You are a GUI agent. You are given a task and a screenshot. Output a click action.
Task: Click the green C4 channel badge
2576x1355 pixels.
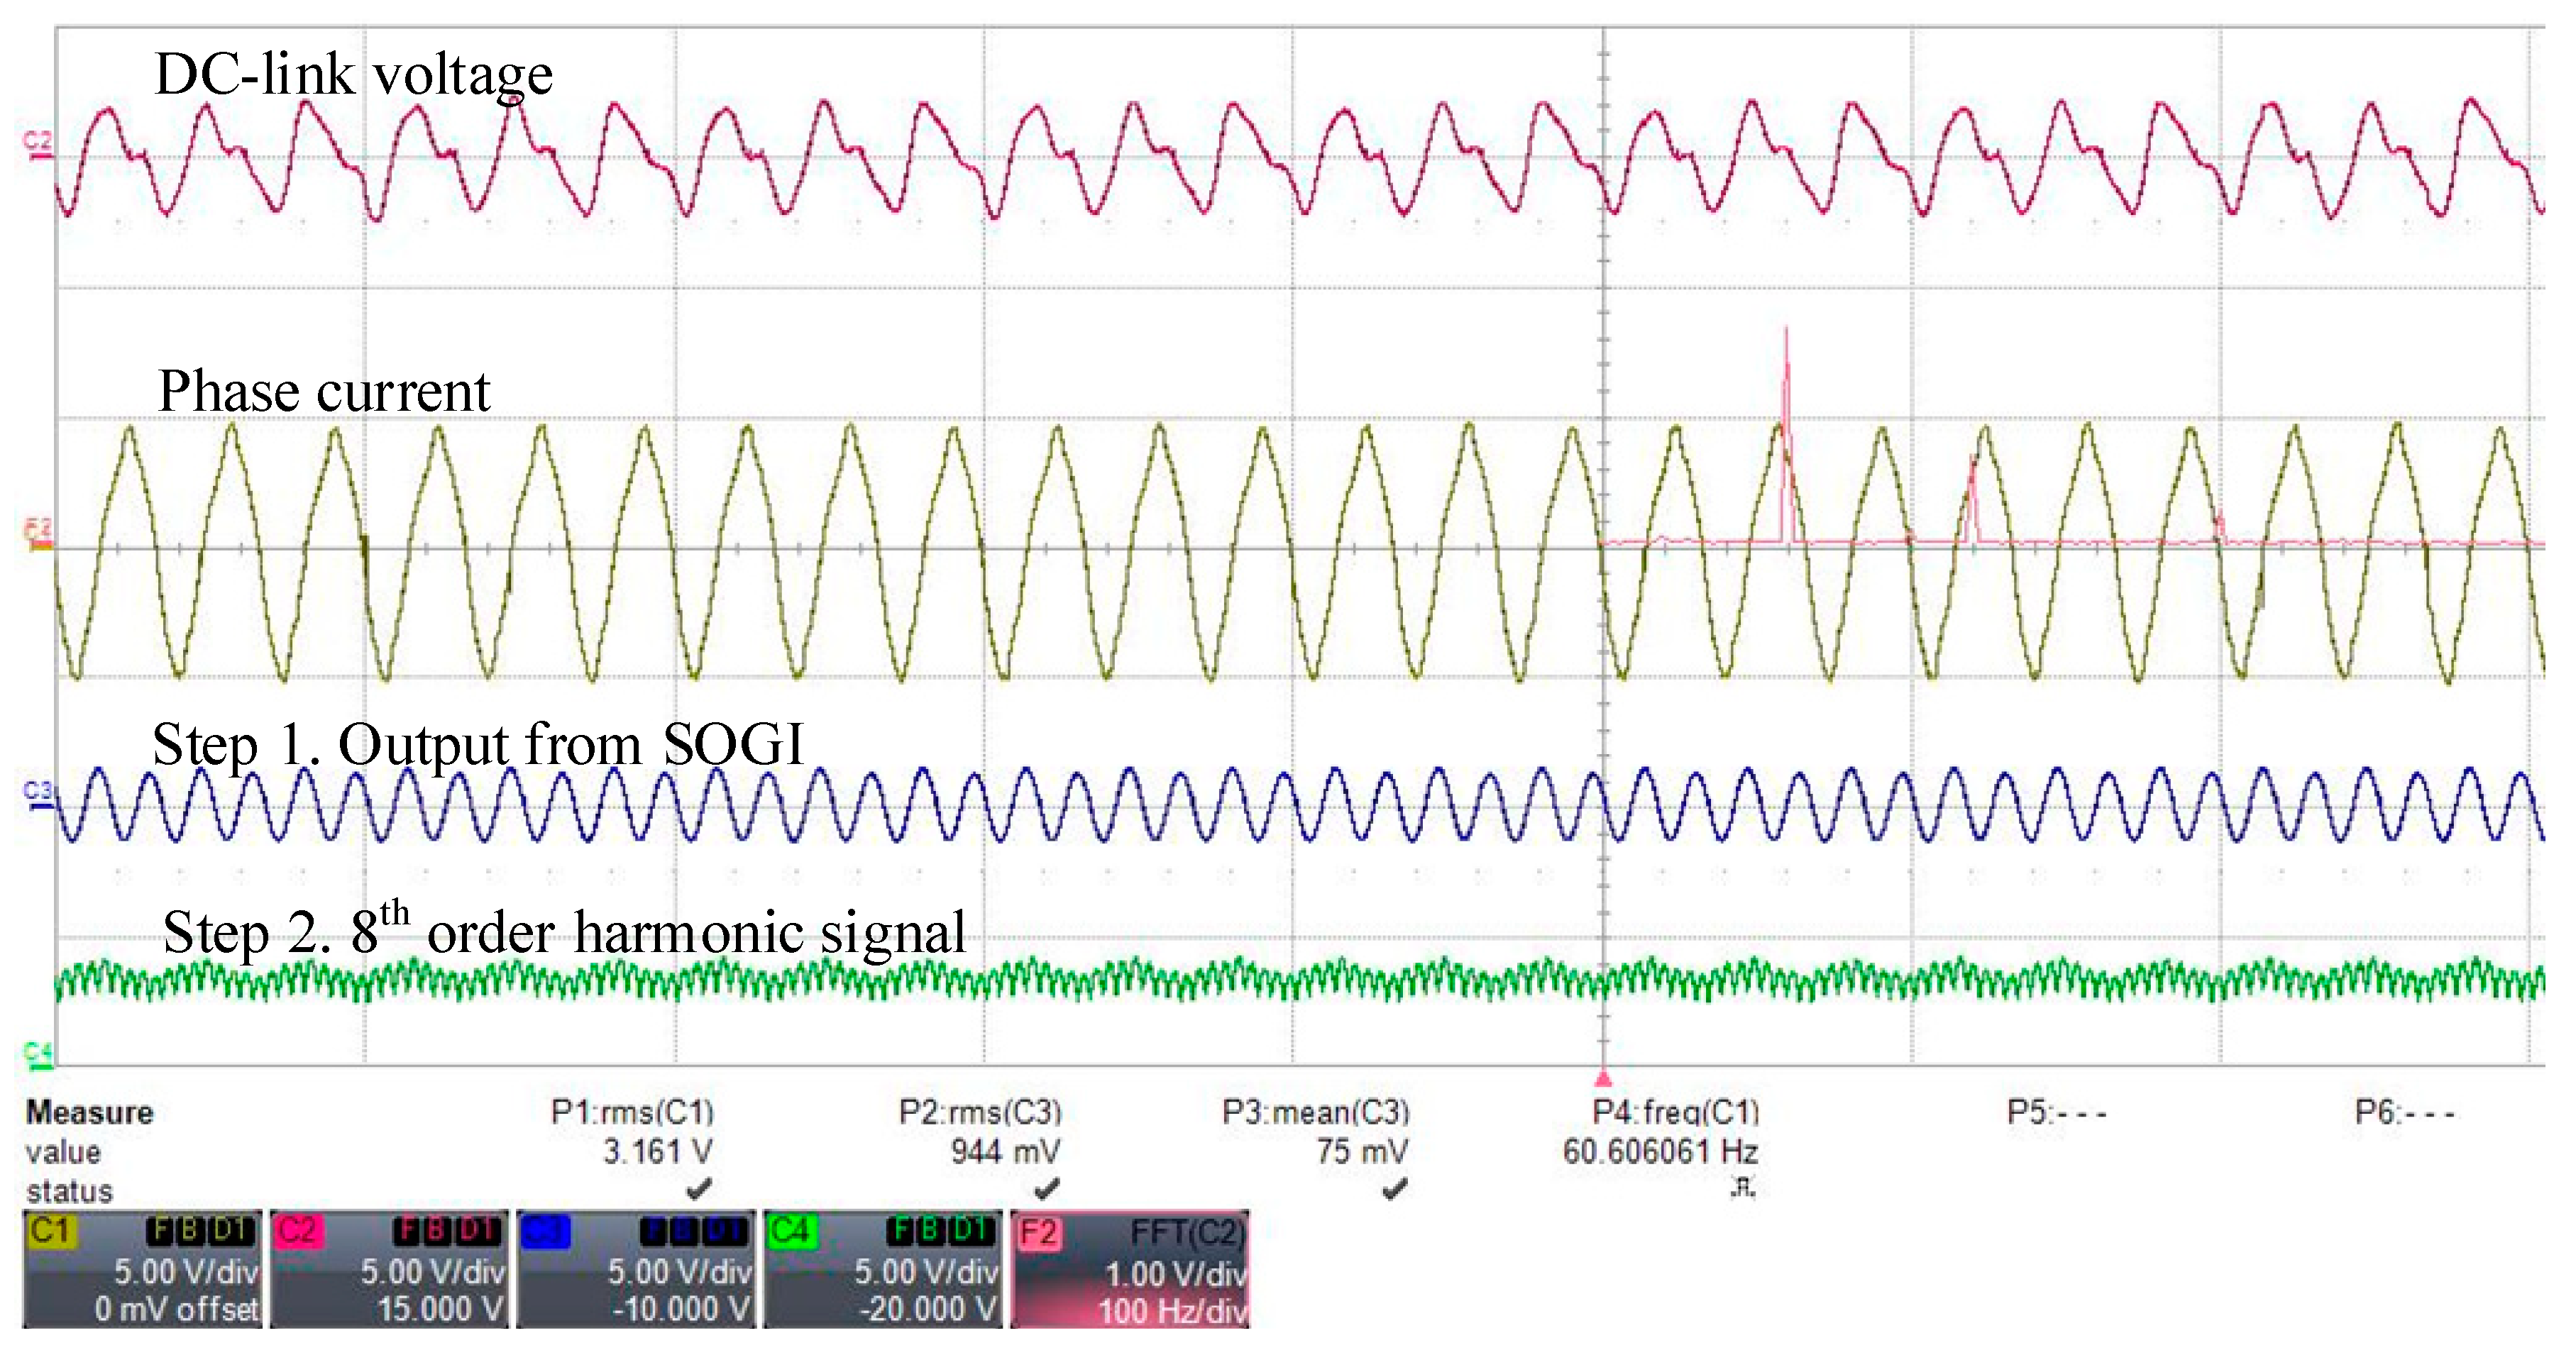(x=790, y=1230)
